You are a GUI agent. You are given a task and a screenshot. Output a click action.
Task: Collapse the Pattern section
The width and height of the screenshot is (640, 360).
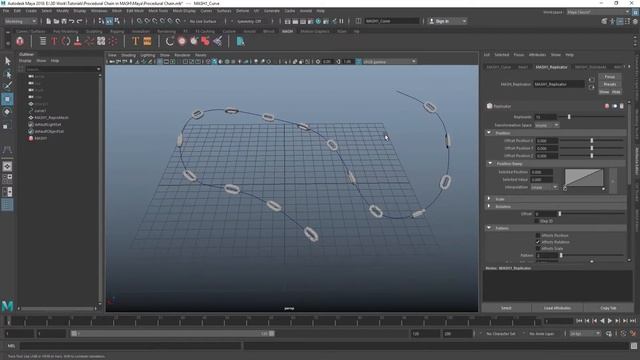tap(489, 228)
